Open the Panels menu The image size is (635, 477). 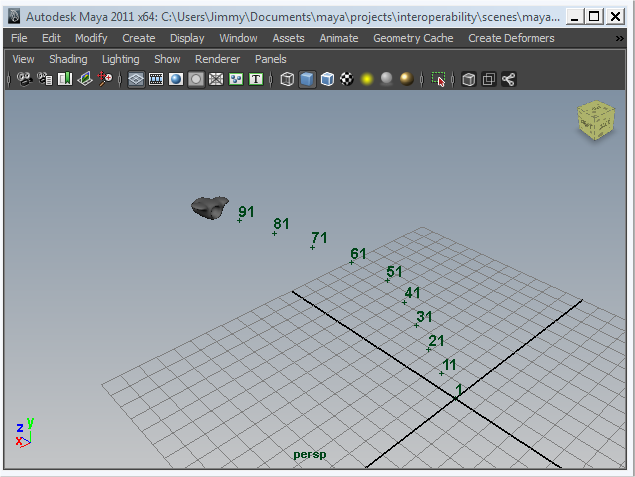click(x=271, y=59)
